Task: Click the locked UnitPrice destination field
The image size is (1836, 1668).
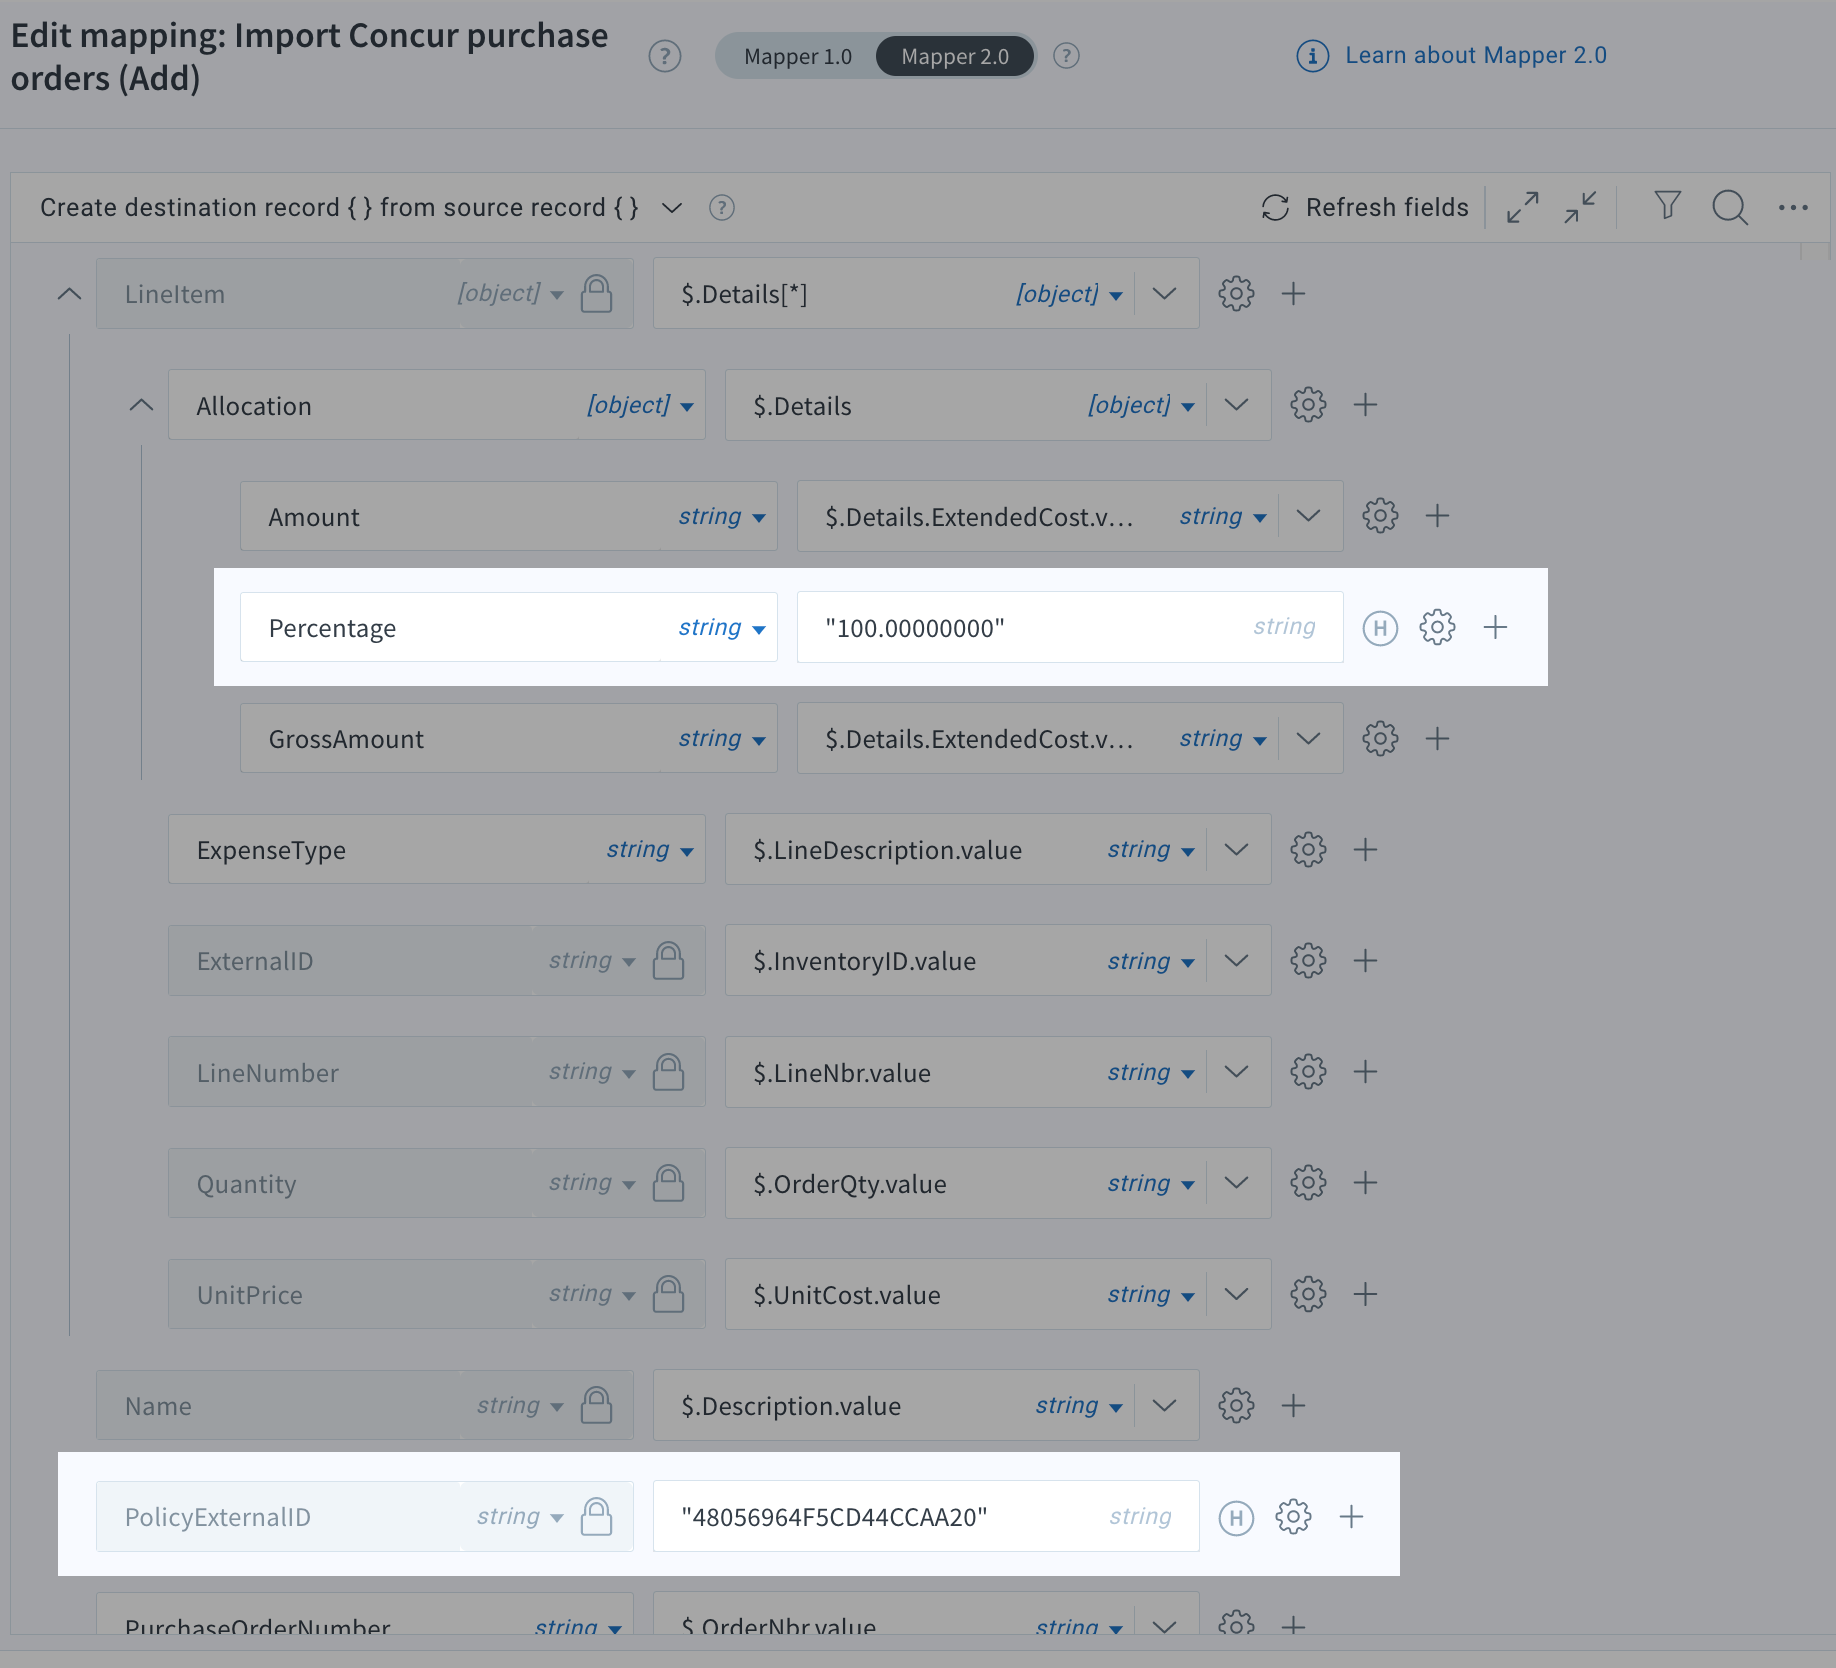Action: pyautogui.click(x=437, y=1294)
